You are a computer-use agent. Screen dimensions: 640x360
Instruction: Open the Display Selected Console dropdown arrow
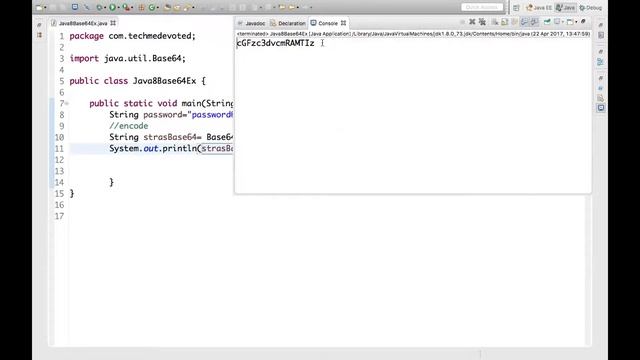(x=563, y=22)
